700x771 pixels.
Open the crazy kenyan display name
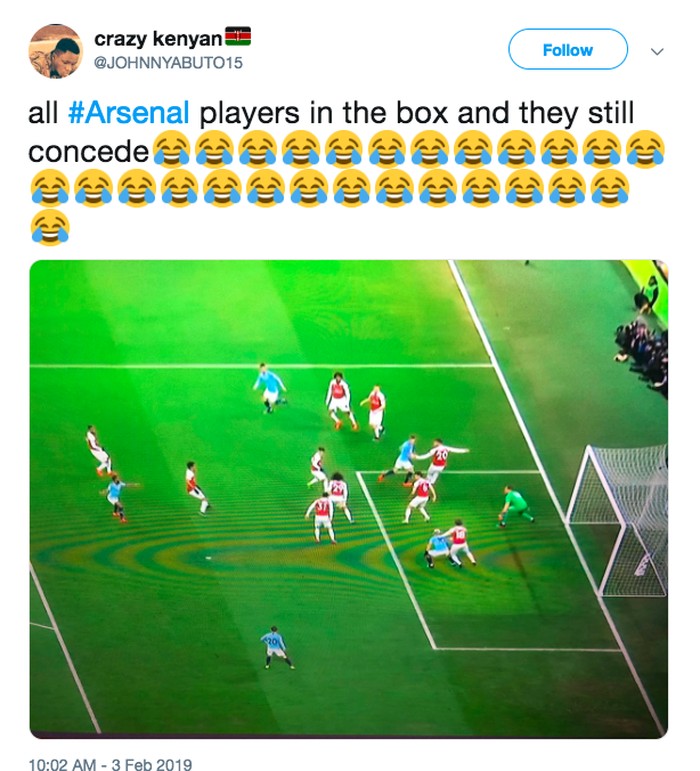[157, 39]
